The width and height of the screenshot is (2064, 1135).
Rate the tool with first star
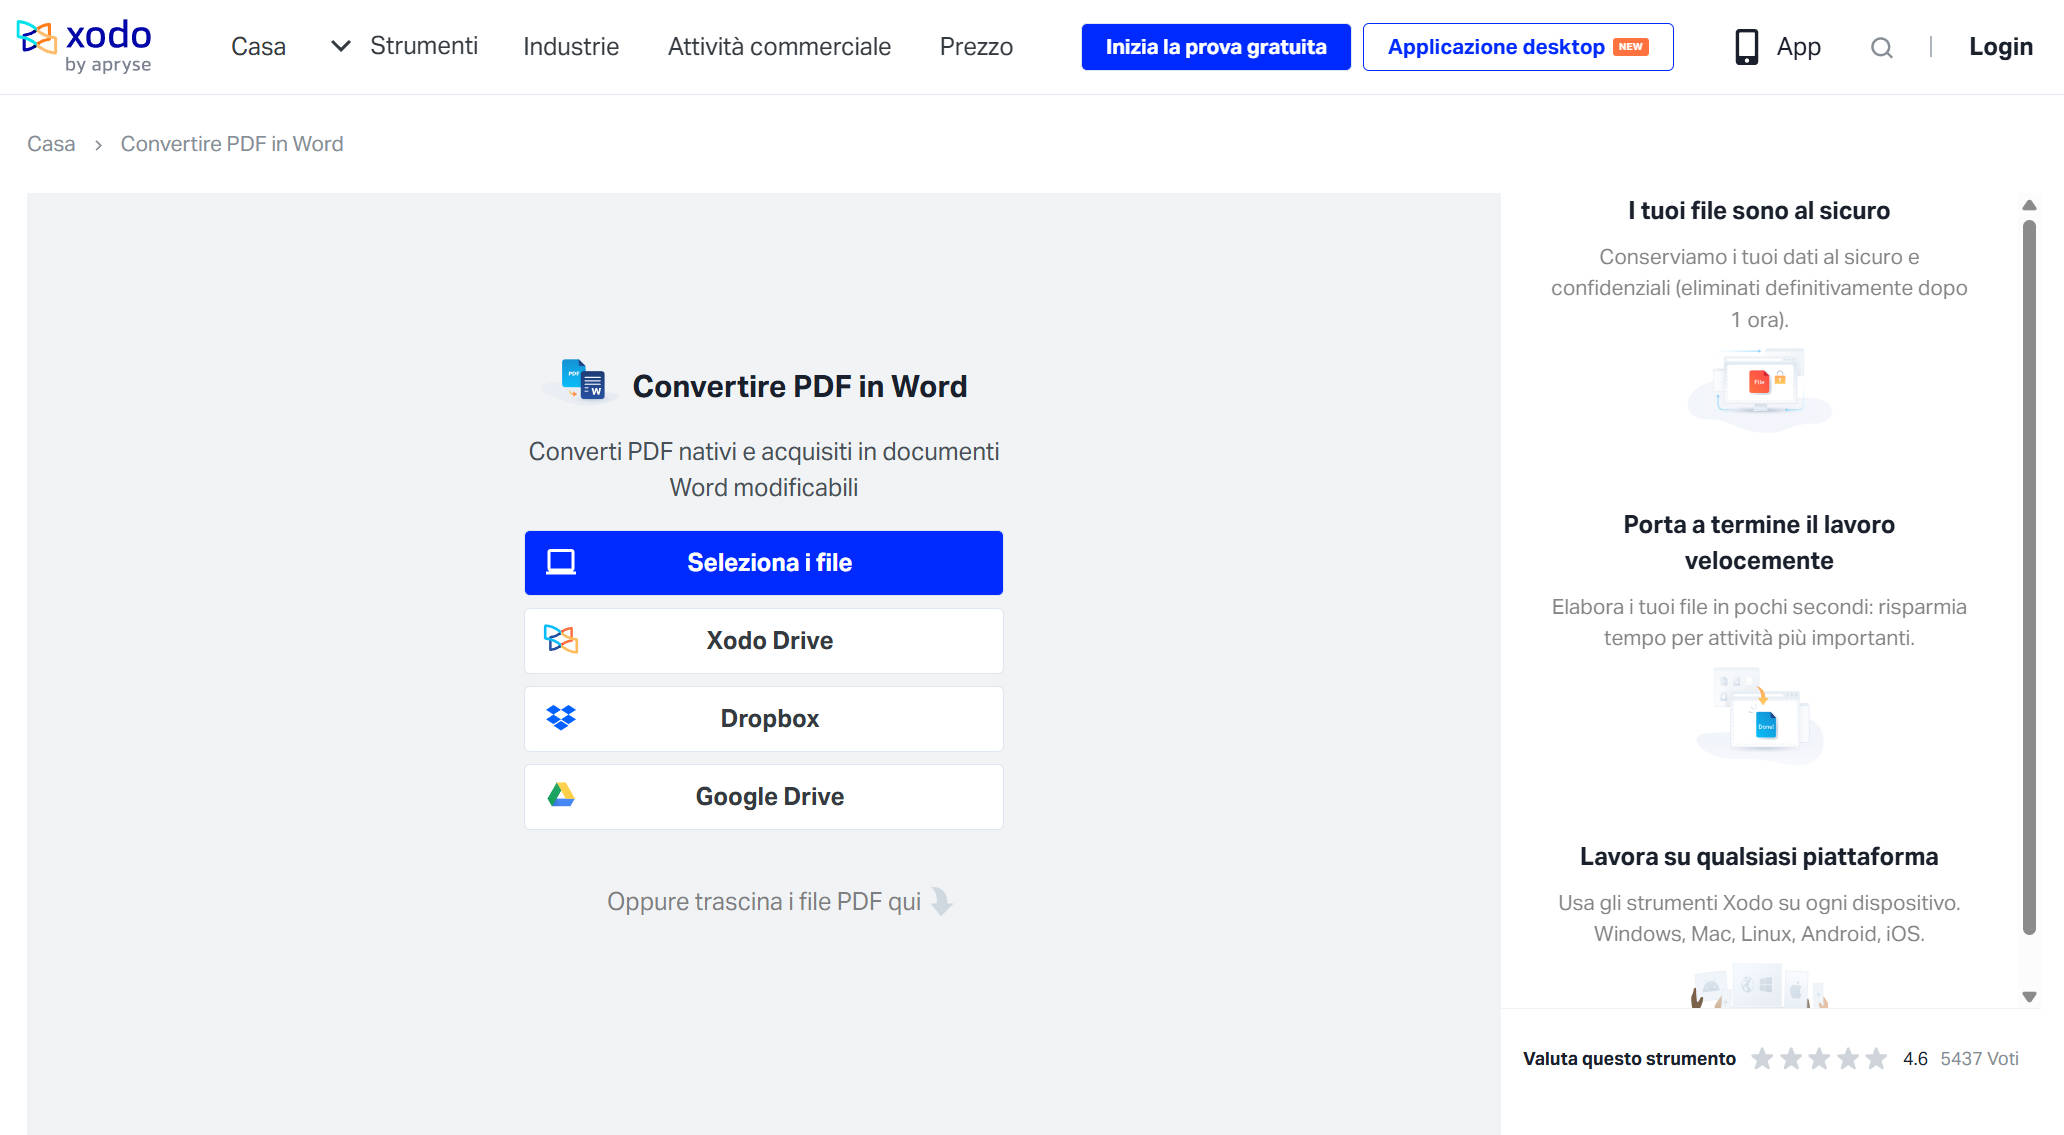pyautogui.click(x=1762, y=1059)
